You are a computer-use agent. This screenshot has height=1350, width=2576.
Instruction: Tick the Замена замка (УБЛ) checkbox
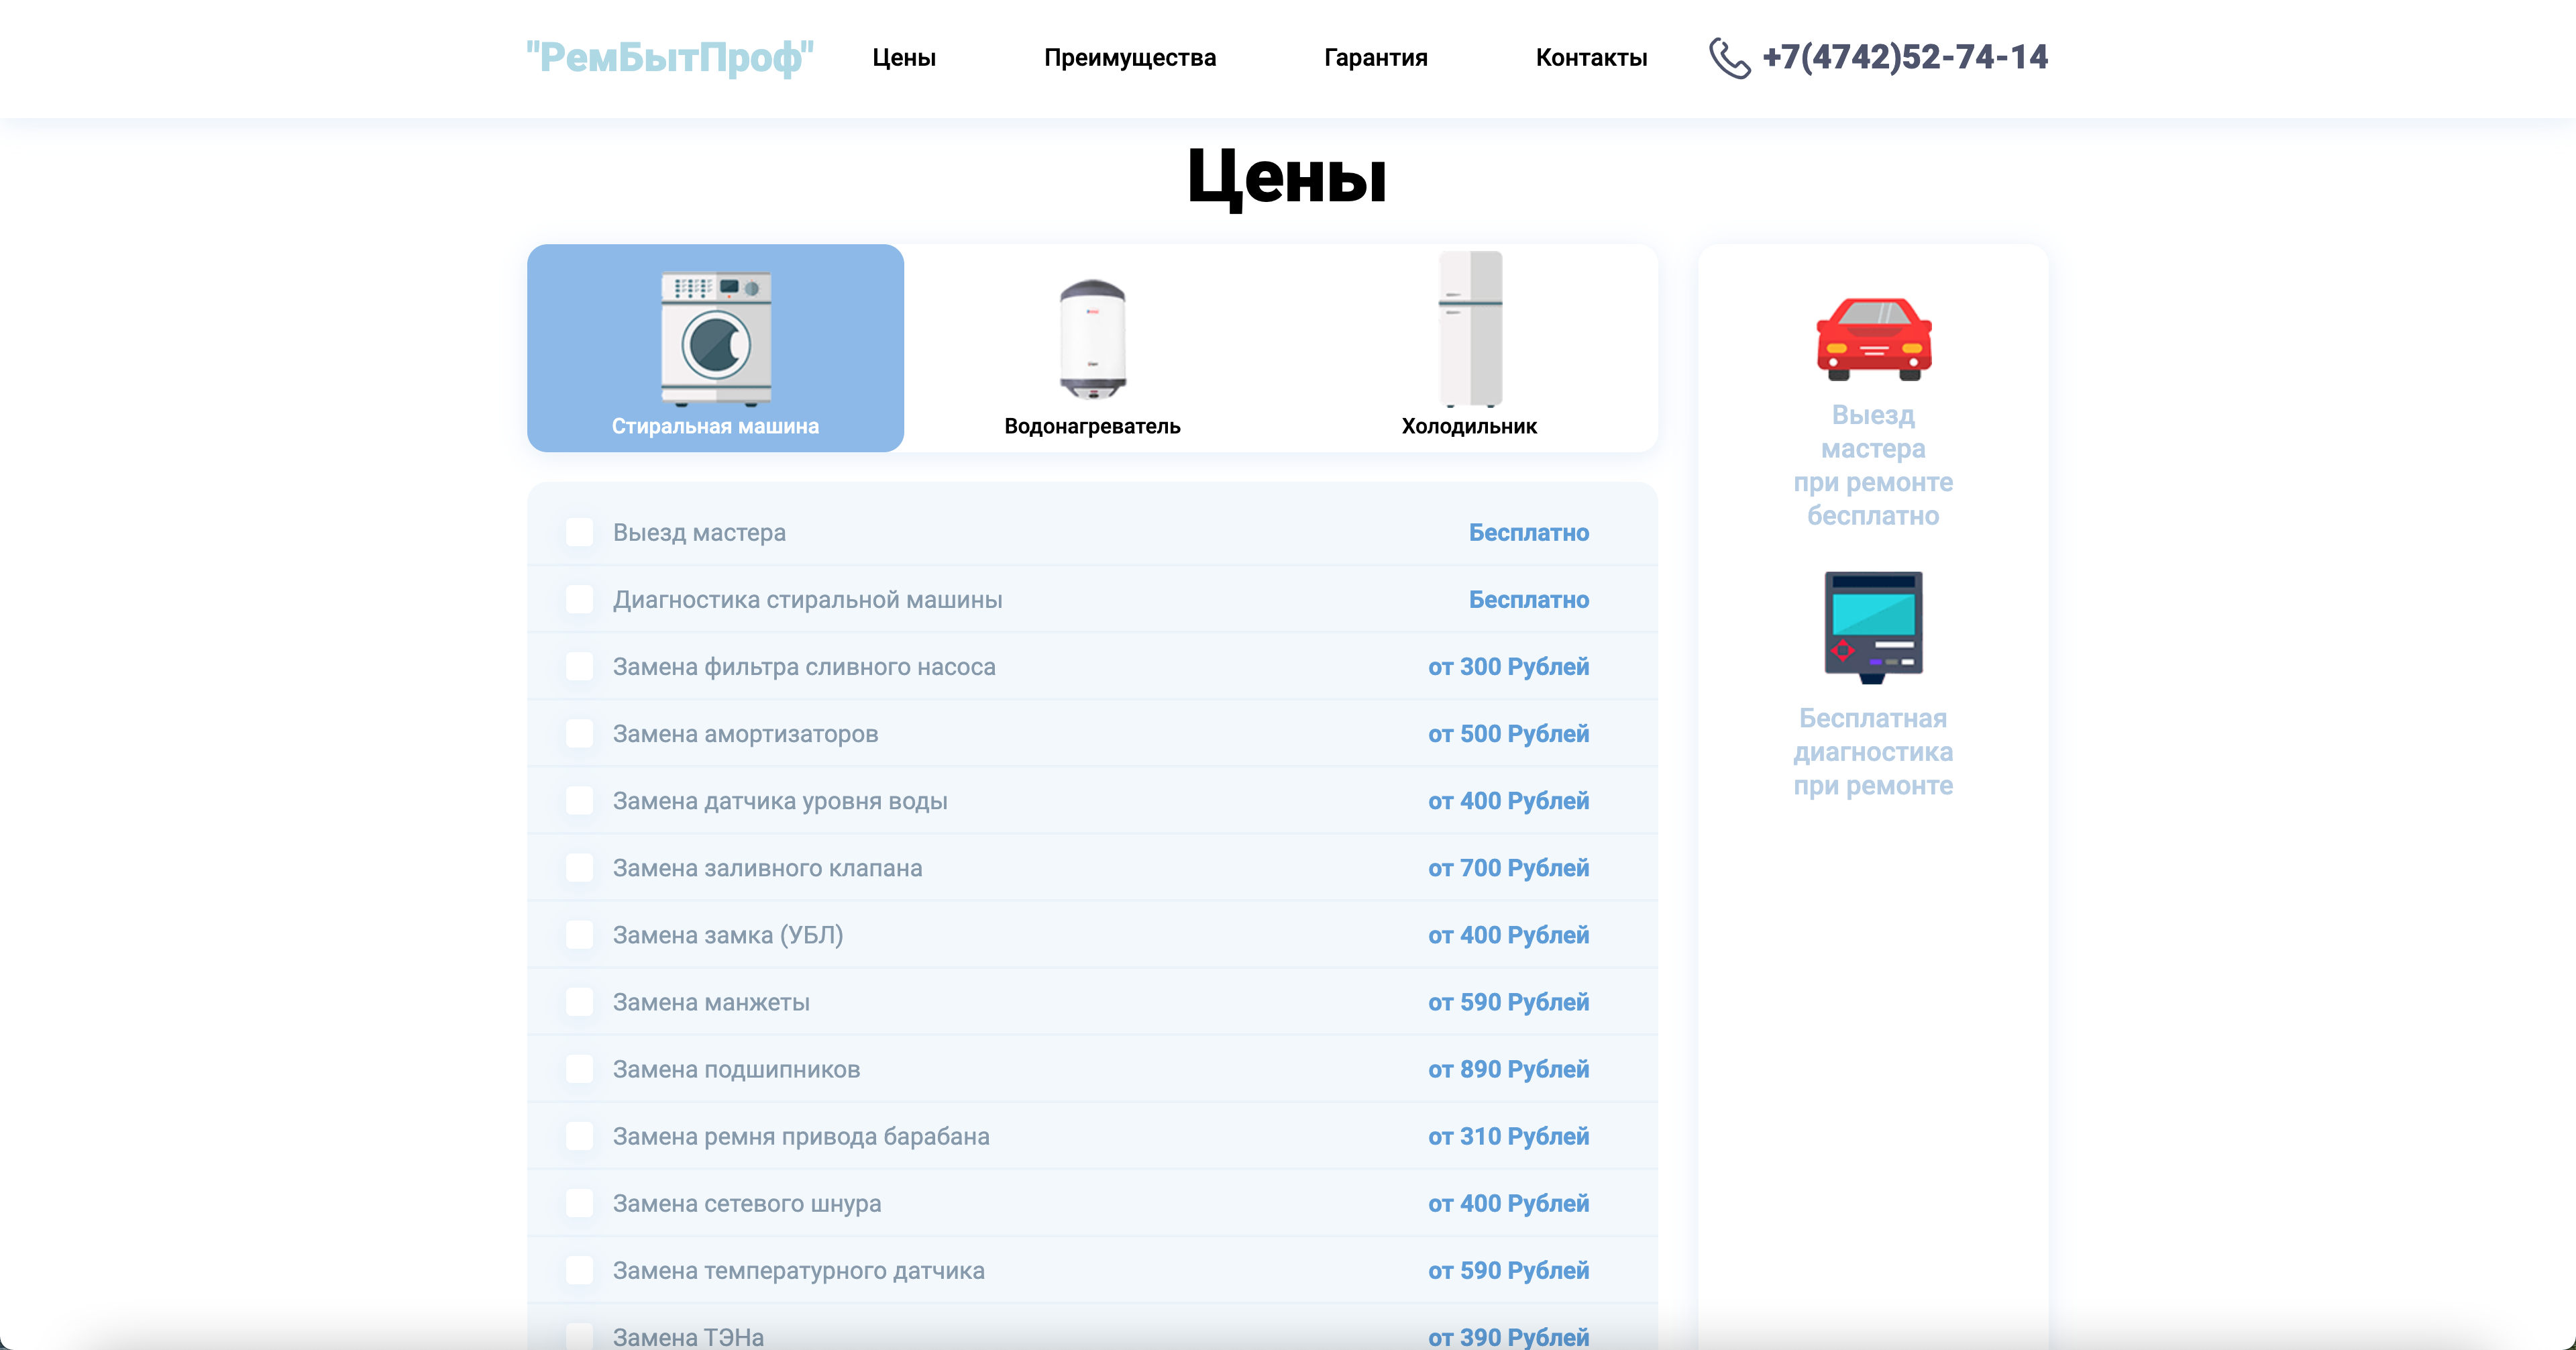tap(580, 934)
